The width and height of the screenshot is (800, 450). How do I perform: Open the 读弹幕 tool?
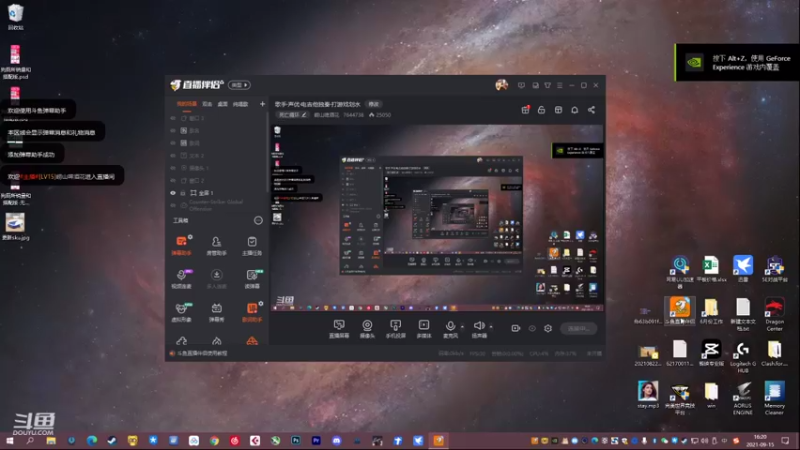[252, 279]
